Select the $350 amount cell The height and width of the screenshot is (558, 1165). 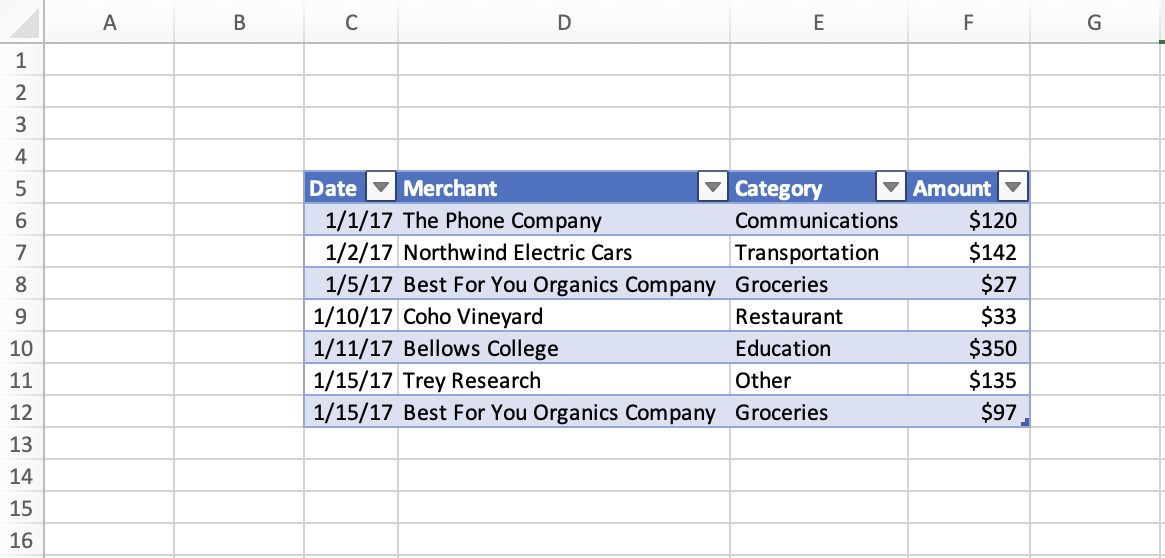968,348
